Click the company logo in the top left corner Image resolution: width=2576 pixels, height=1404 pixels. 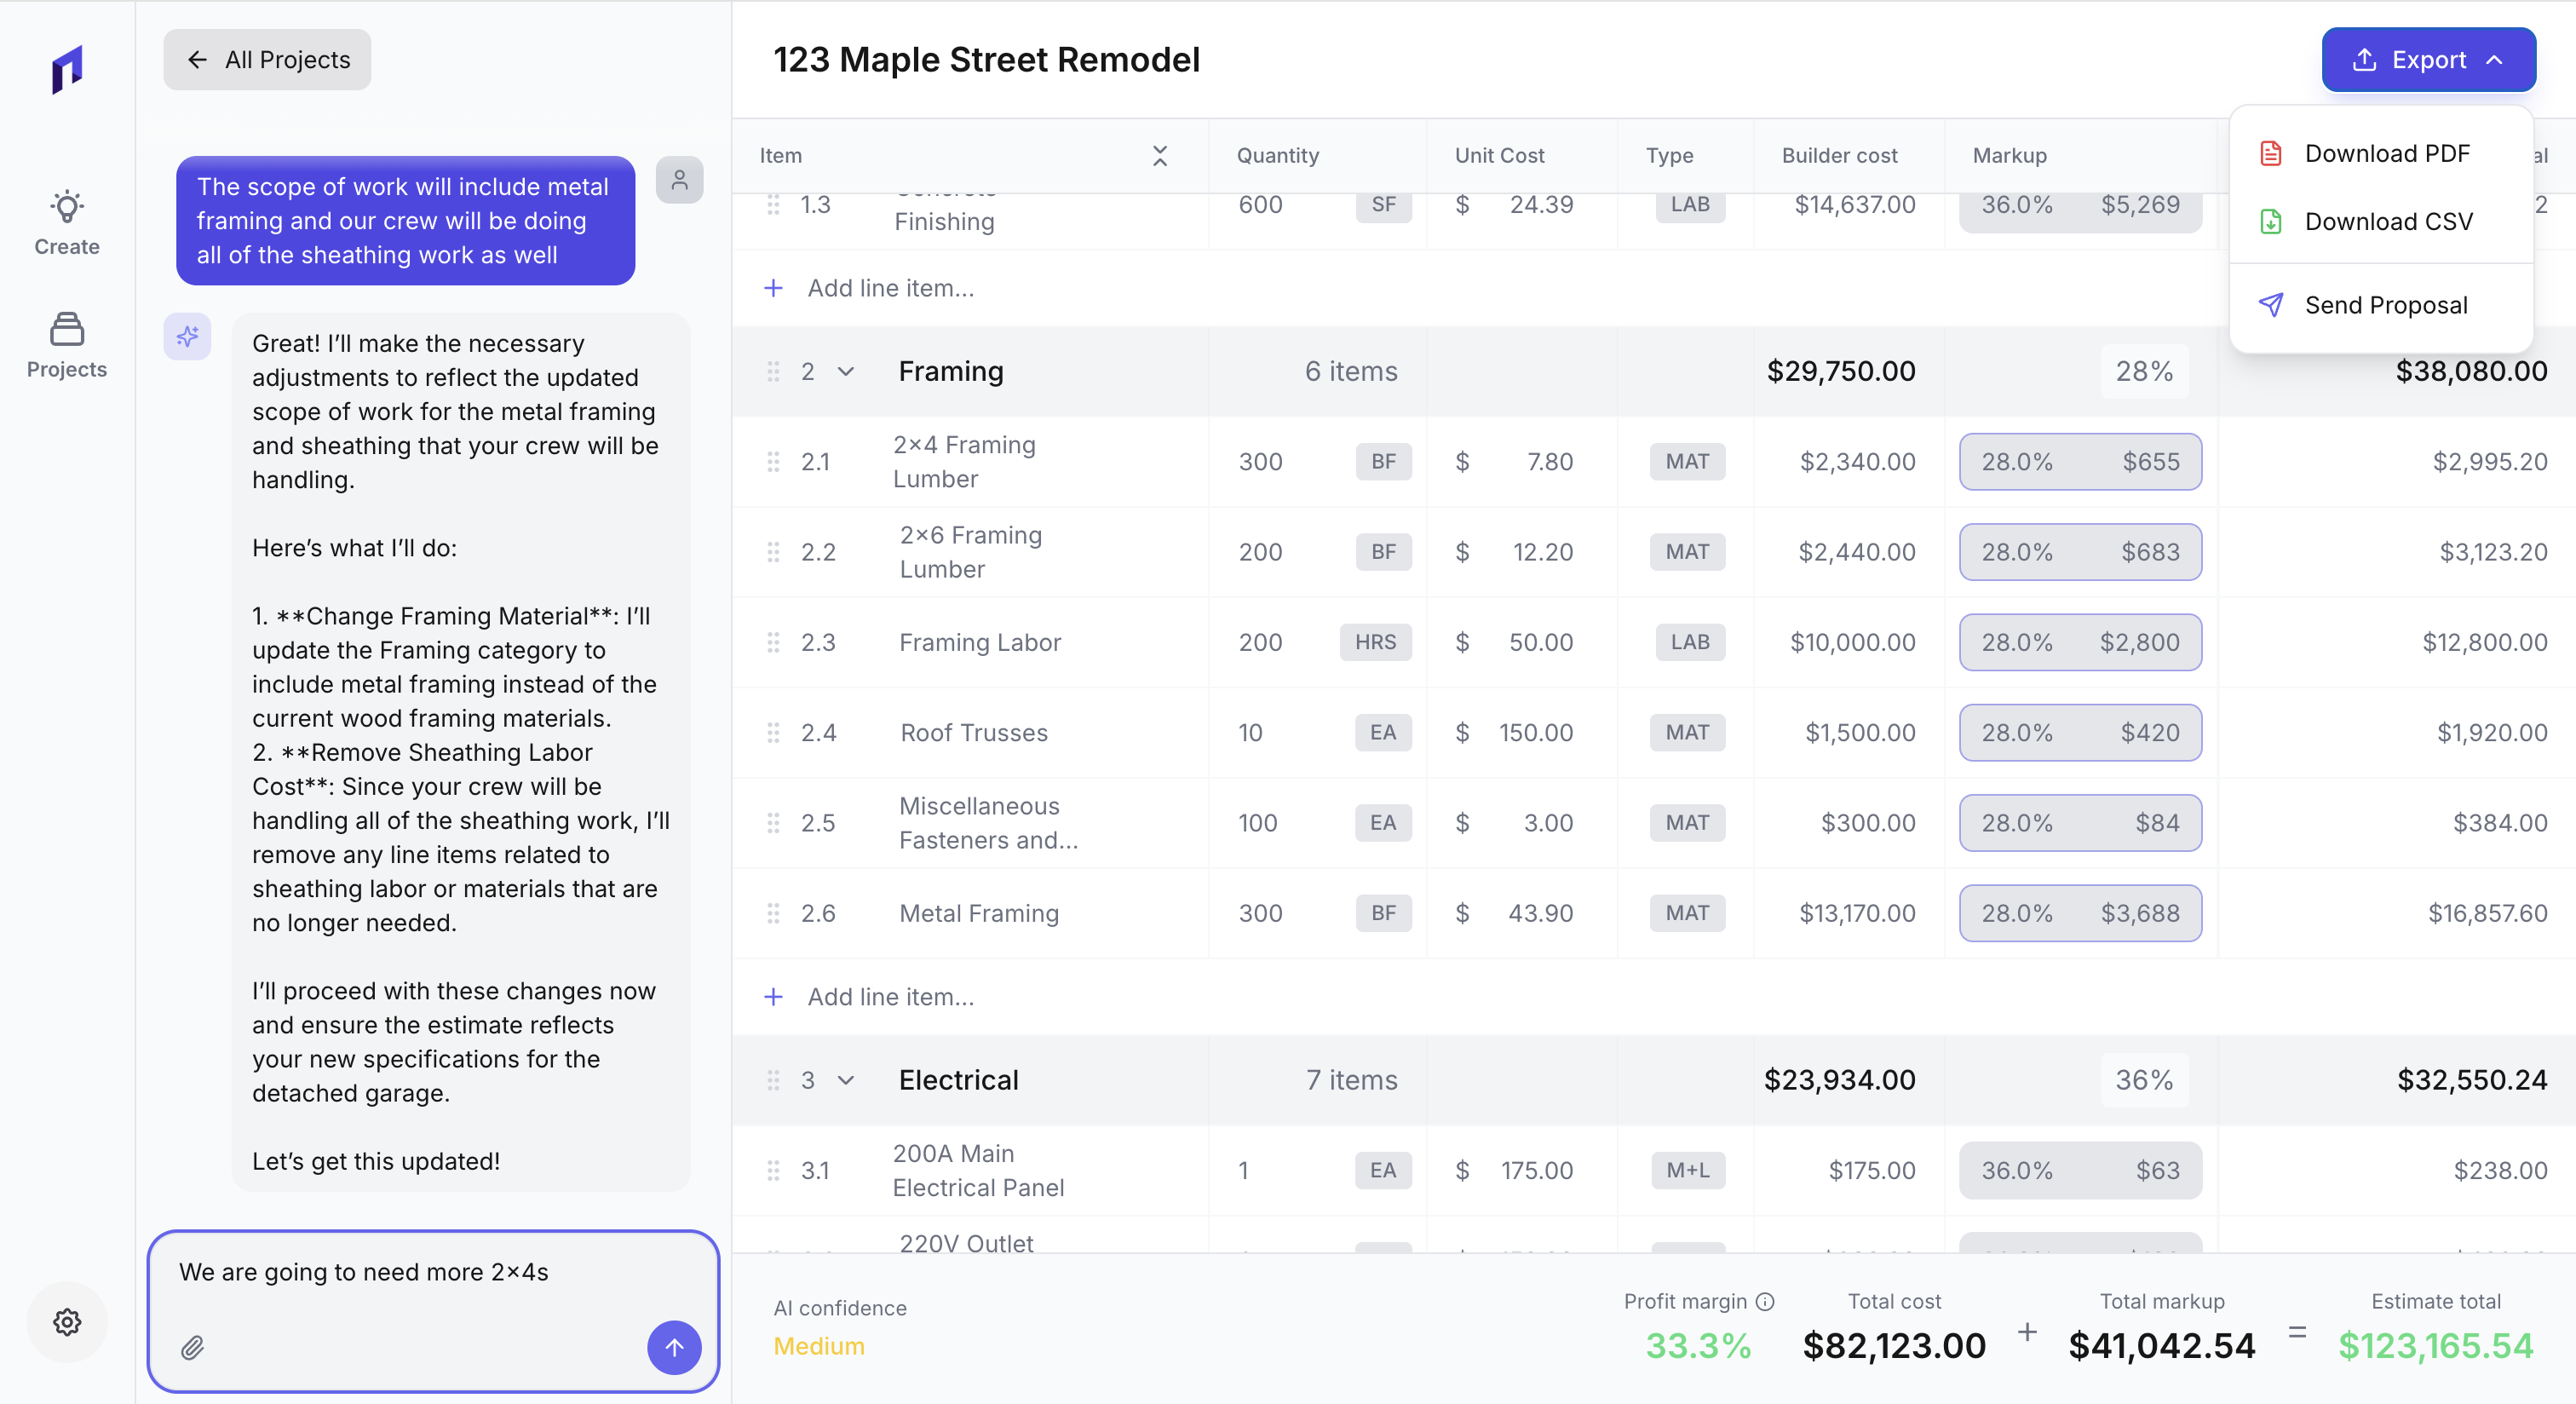click(x=66, y=70)
